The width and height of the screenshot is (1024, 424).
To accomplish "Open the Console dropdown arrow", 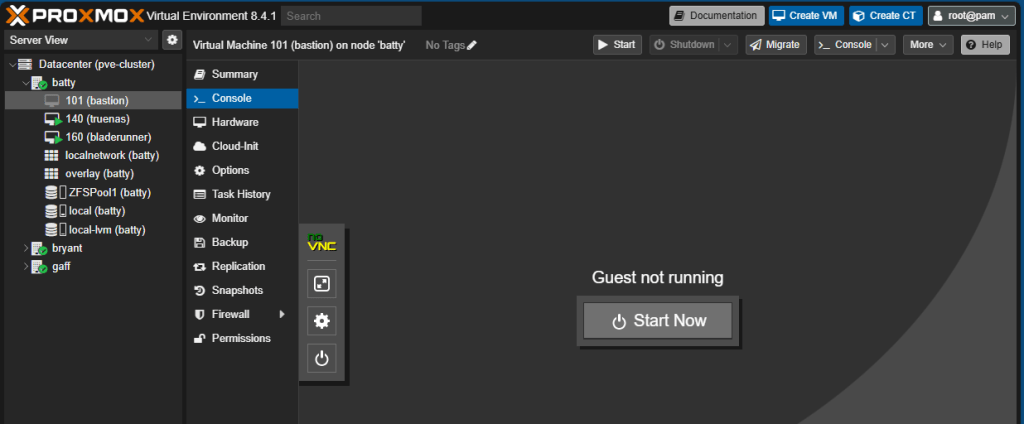I will click(x=886, y=45).
